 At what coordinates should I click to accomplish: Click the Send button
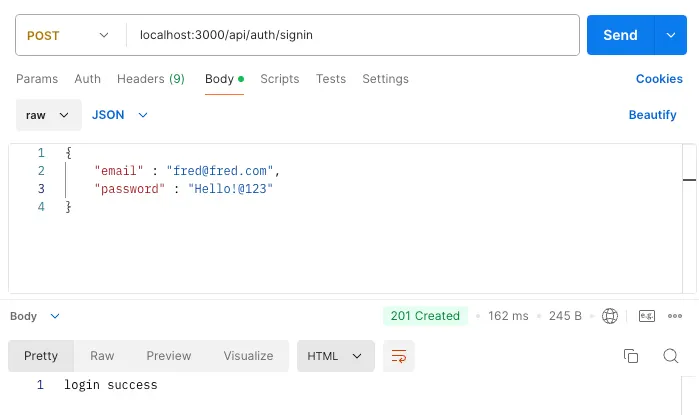(x=620, y=35)
